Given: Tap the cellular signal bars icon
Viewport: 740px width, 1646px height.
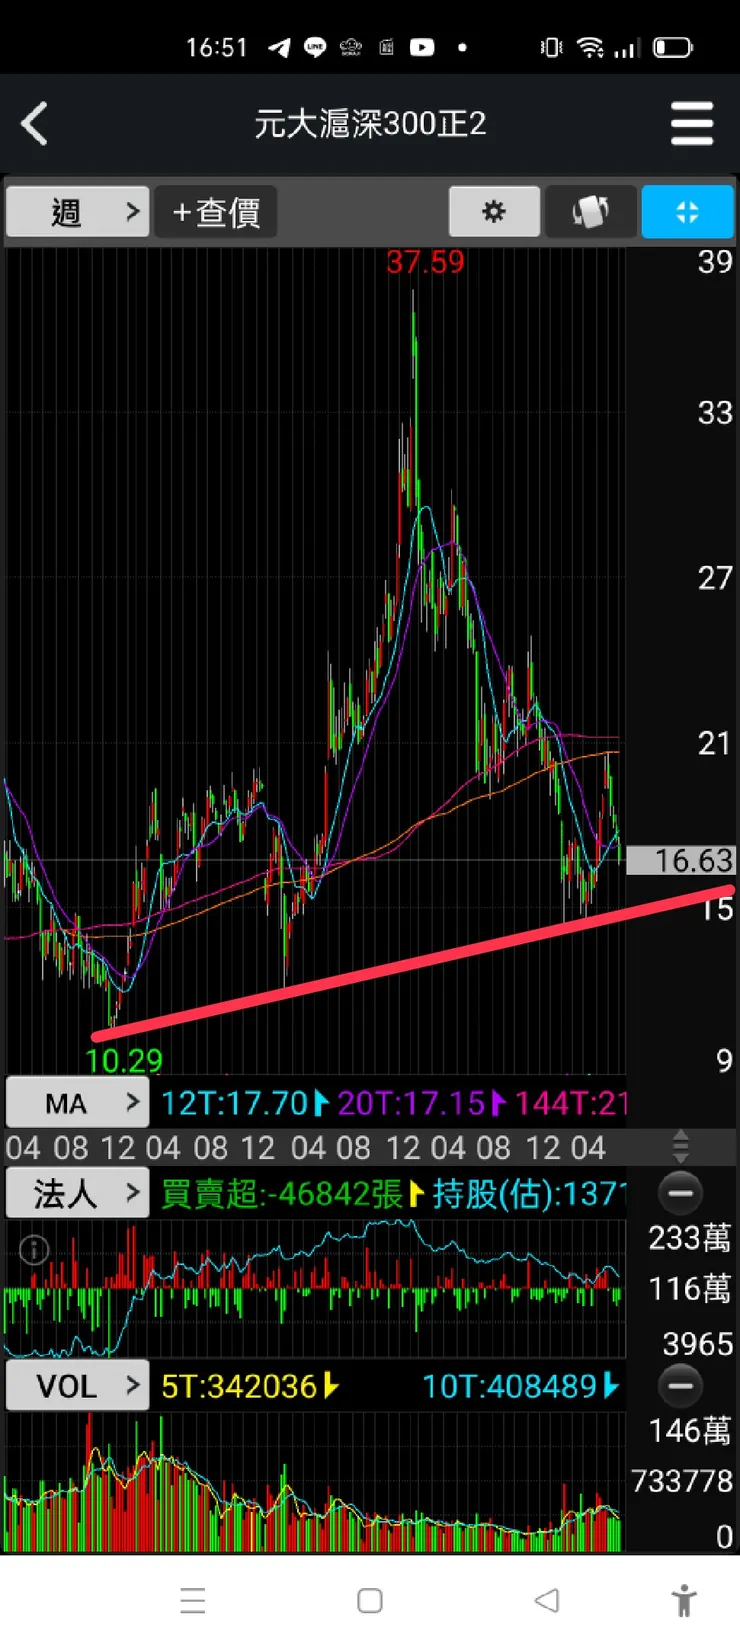Looking at the screenshot, I should click(627, 47).
